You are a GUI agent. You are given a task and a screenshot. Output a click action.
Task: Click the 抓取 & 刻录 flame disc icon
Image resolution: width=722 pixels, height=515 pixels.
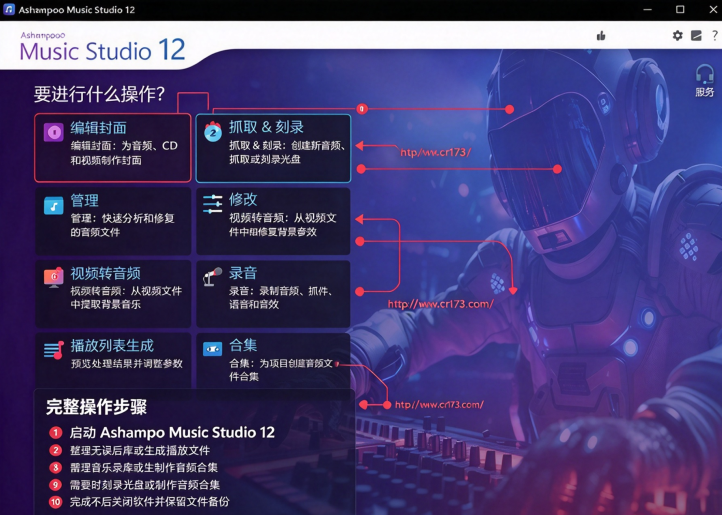(x=213, y=132)
